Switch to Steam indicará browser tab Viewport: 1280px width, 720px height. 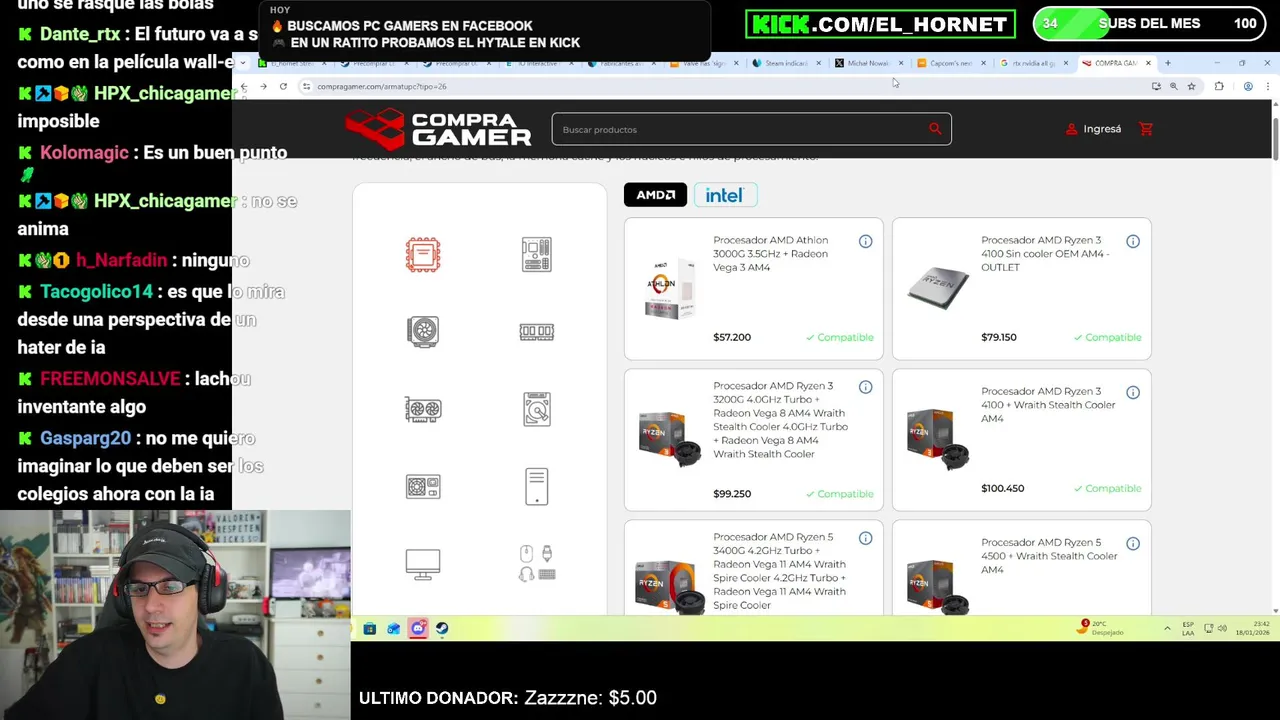(786, 63)
